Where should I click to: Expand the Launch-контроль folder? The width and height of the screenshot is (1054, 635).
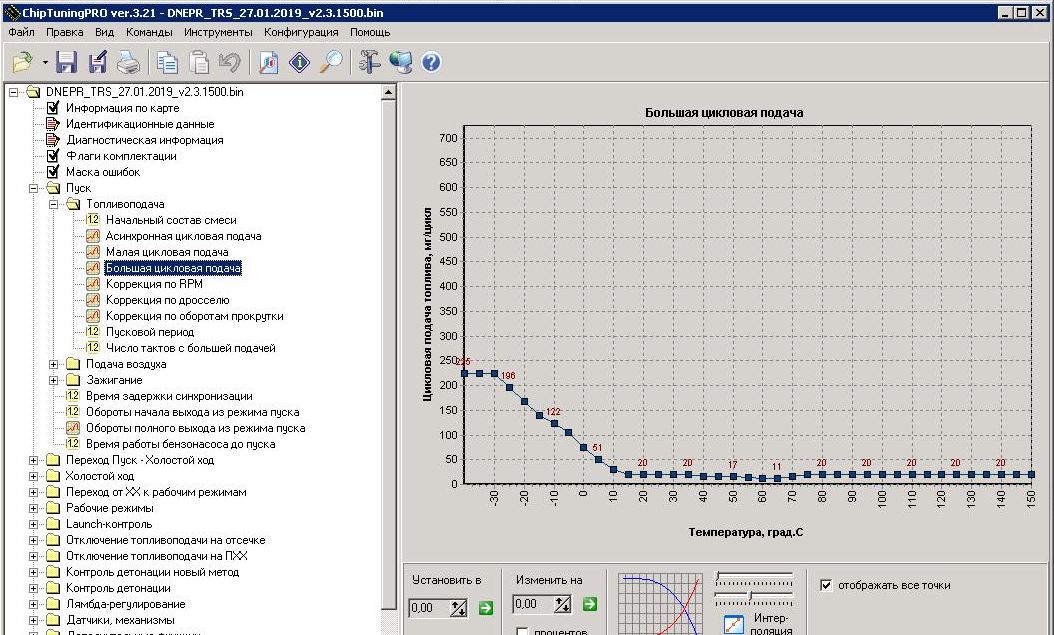point(34,524)
